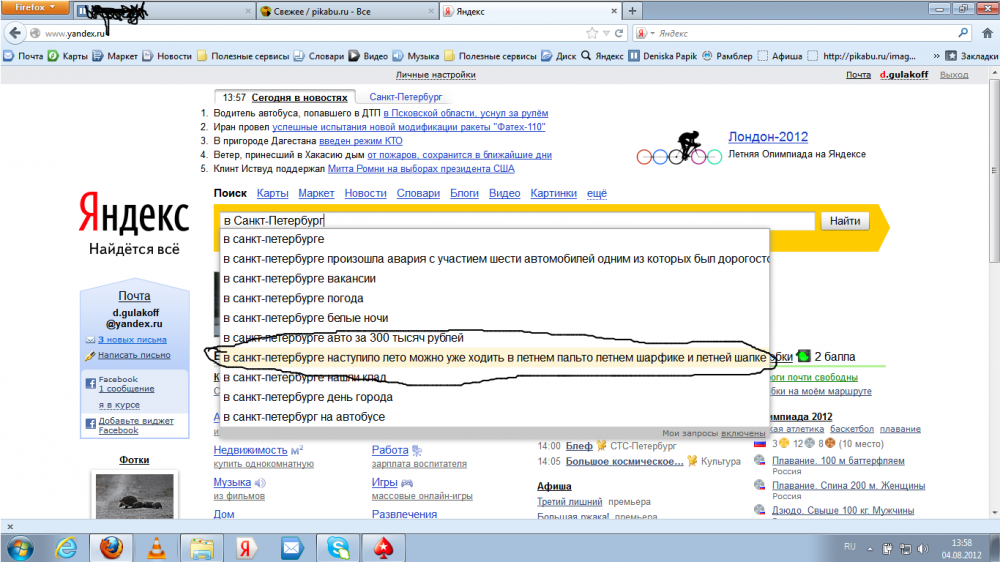Screen dimensions: 1000x562
Task: Select suggestion 'в санкт-петербурге день города'
Action: click(494, 397)
